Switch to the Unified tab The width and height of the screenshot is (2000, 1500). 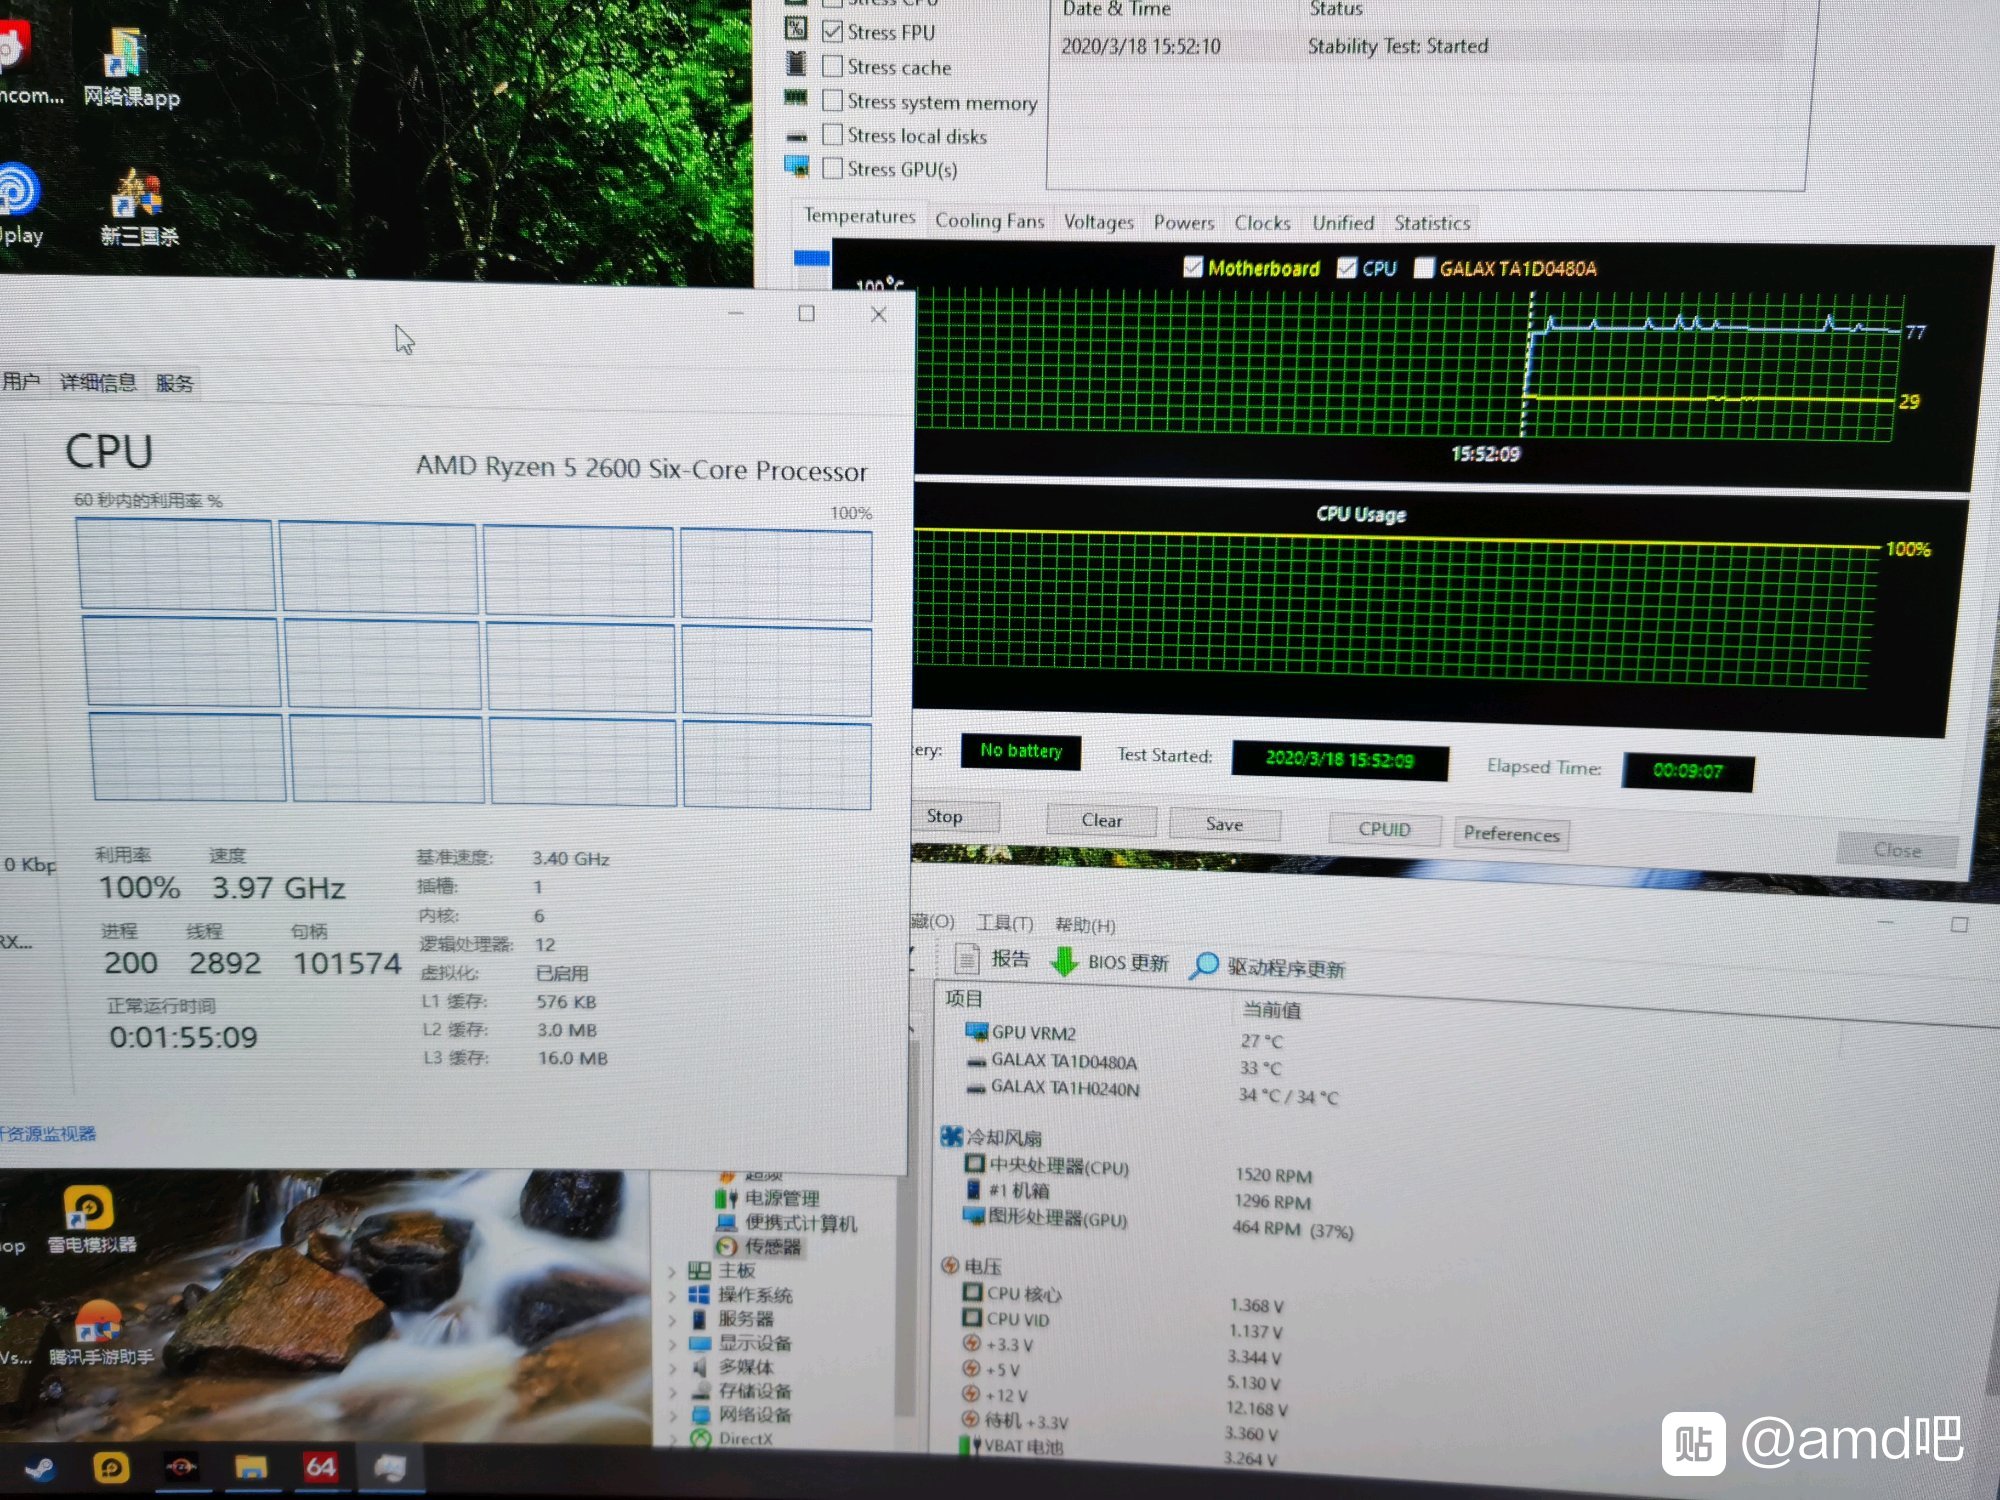[1343, 223]
